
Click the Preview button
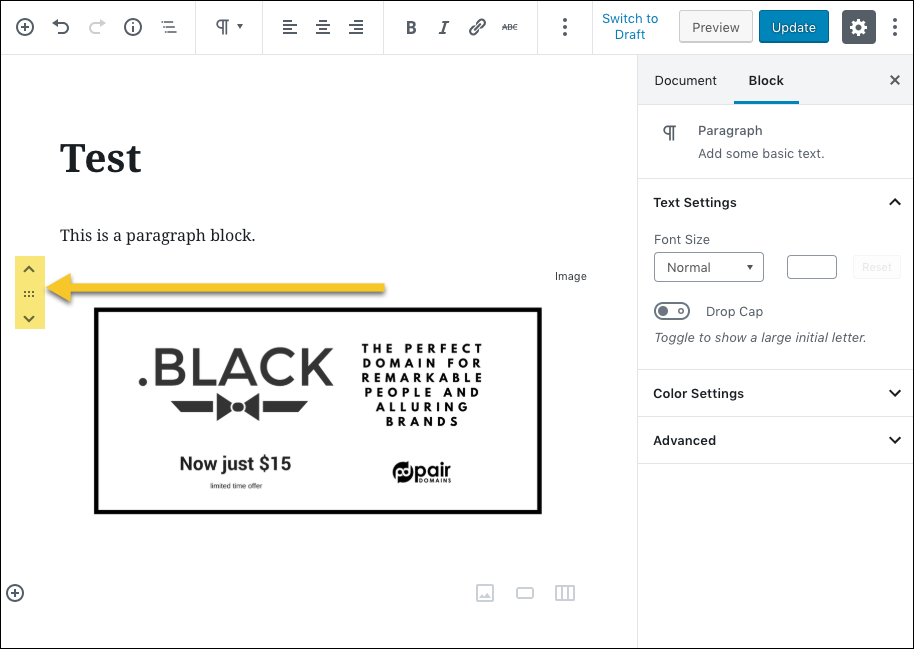point(716,27)
